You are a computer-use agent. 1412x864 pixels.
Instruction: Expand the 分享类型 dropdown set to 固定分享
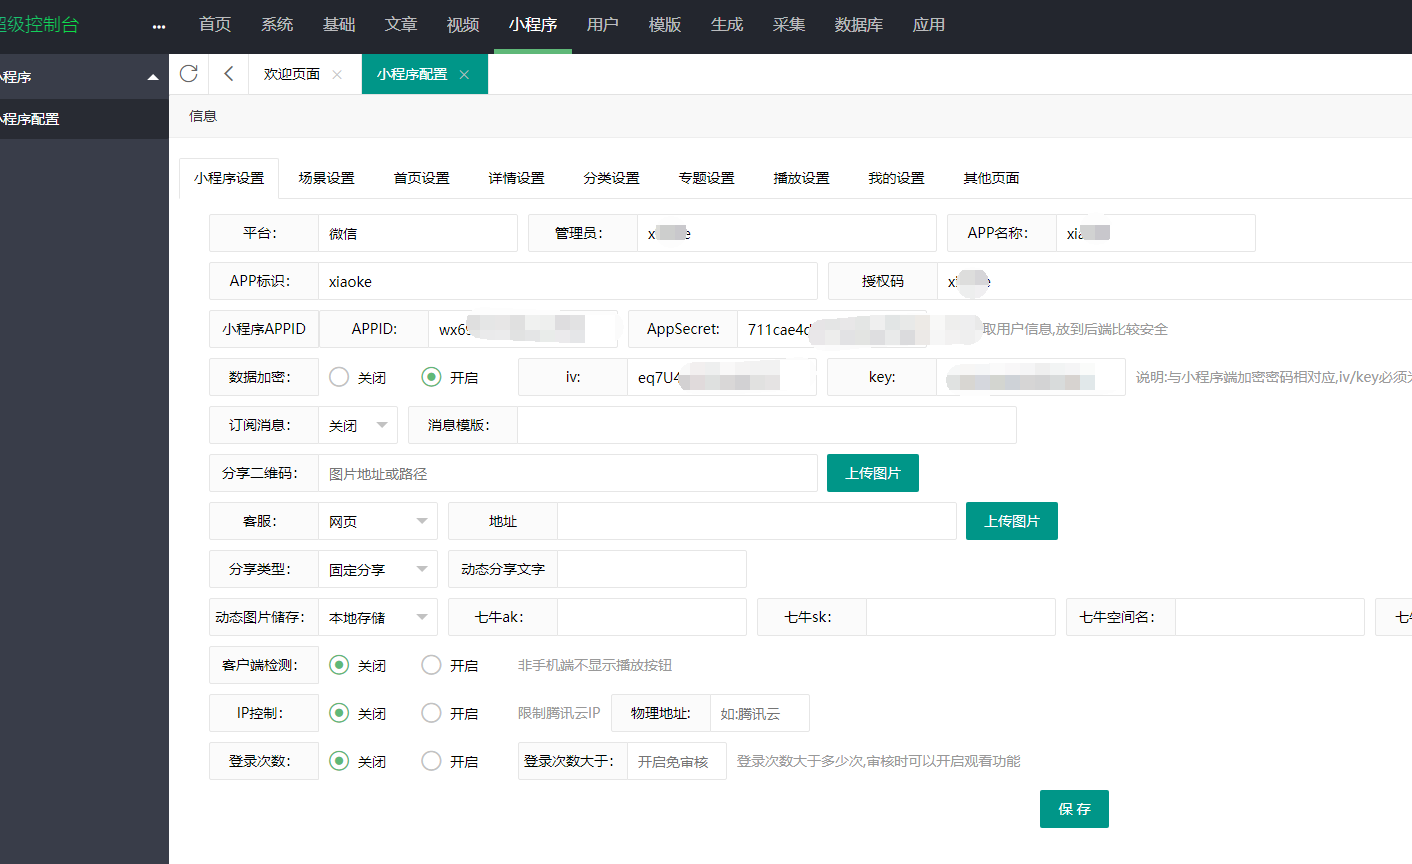[x=378, y=569]
